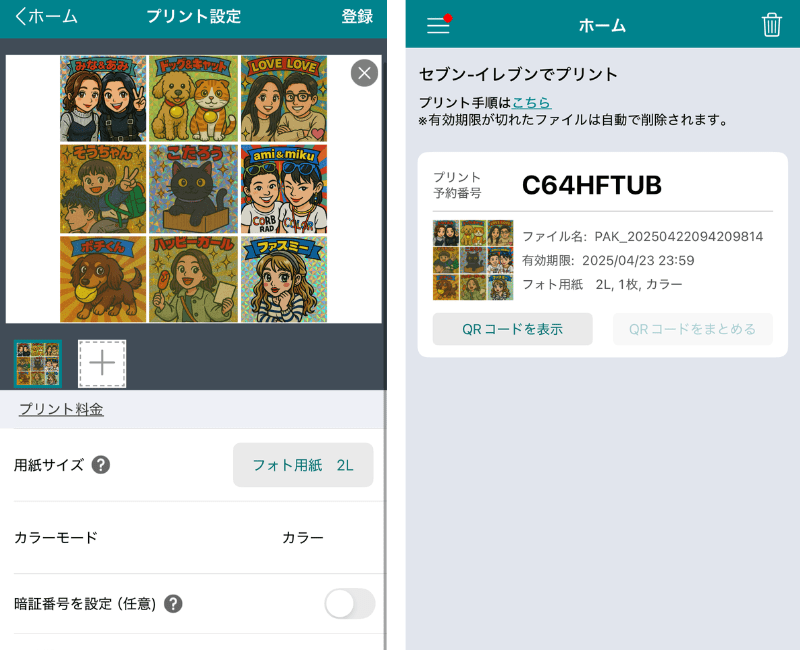The image size is (800, 650).
Task: Add another photo with the plus tile
Action: point(102,363)
